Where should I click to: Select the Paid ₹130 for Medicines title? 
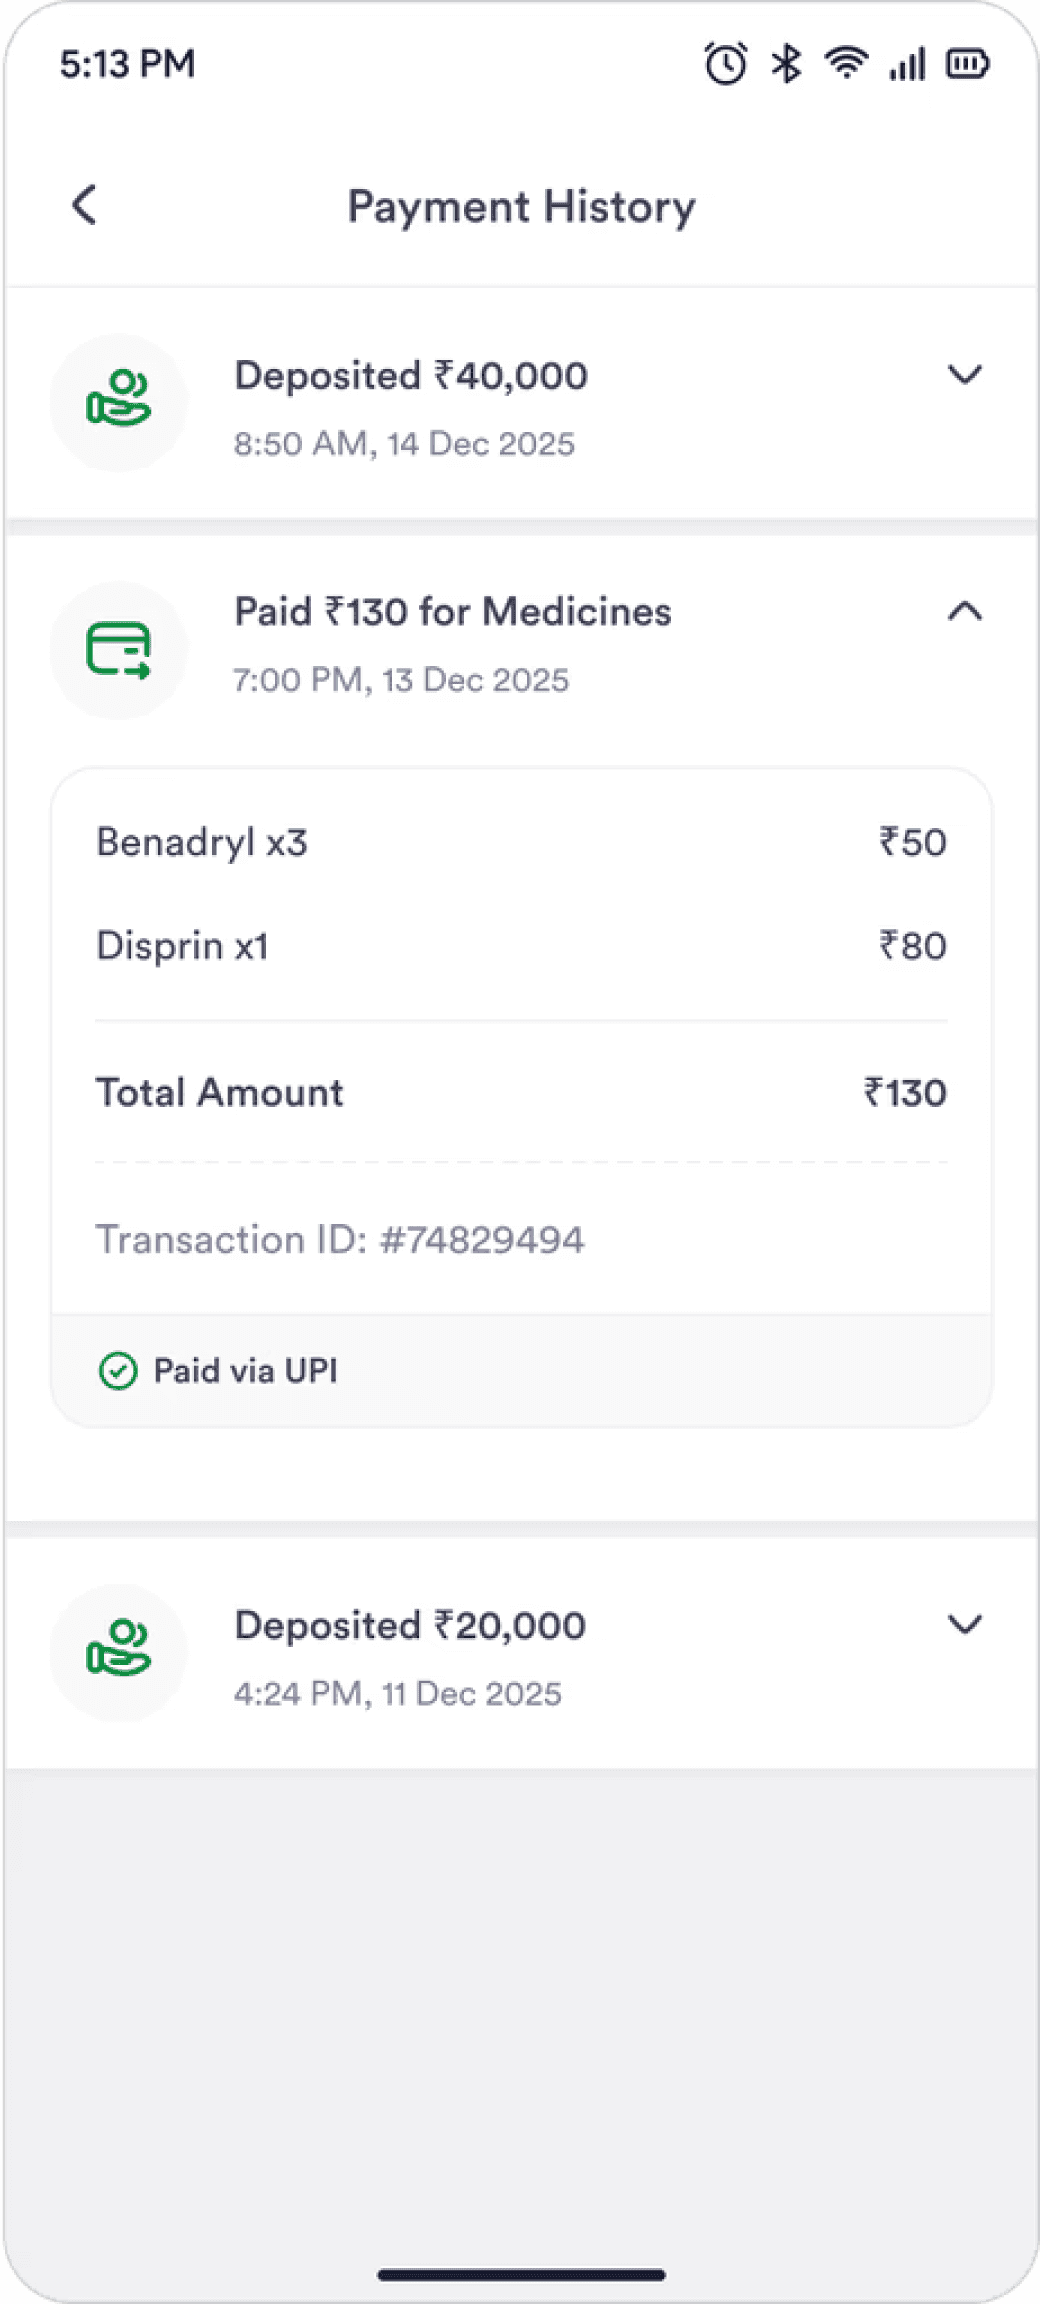pyautogui.click(x=452, y=612)
